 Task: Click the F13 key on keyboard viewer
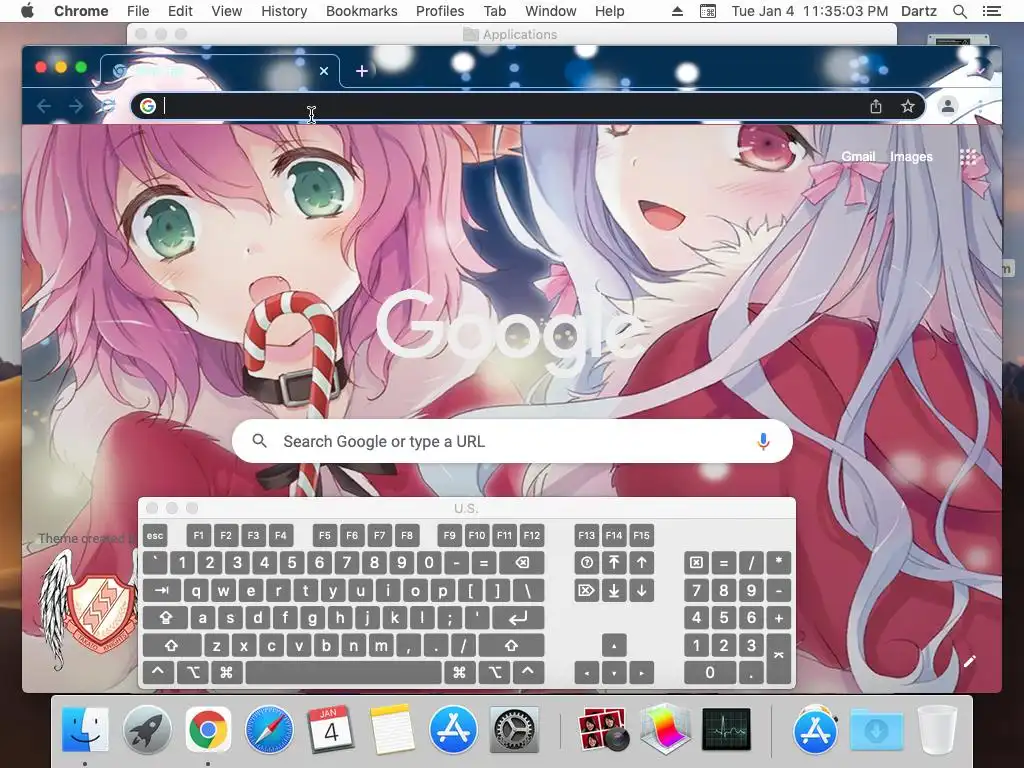586,536
